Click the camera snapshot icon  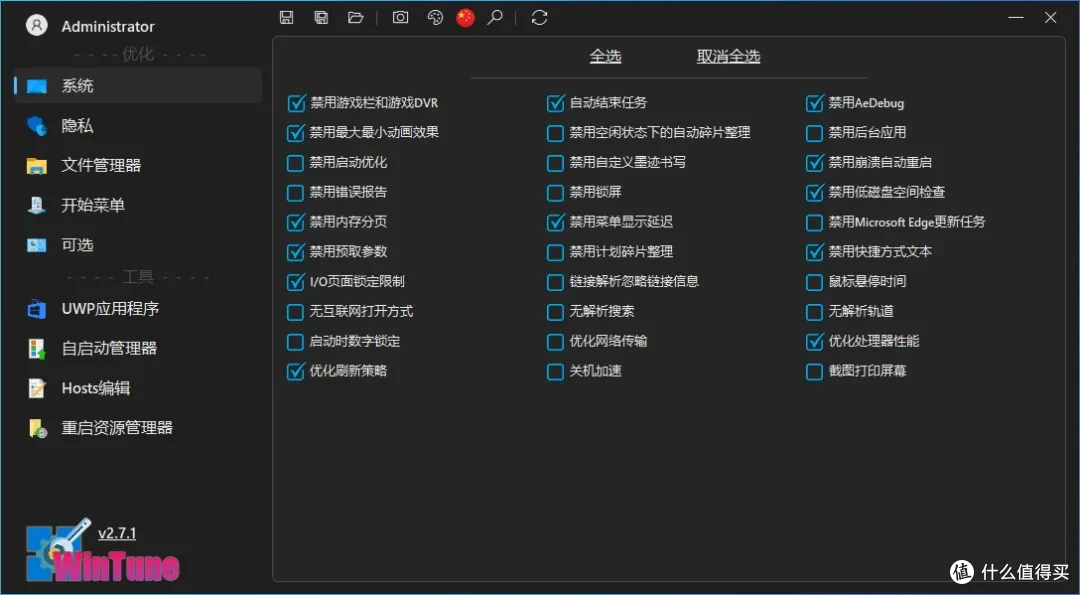pyautogui.click(x=400, y=18)
